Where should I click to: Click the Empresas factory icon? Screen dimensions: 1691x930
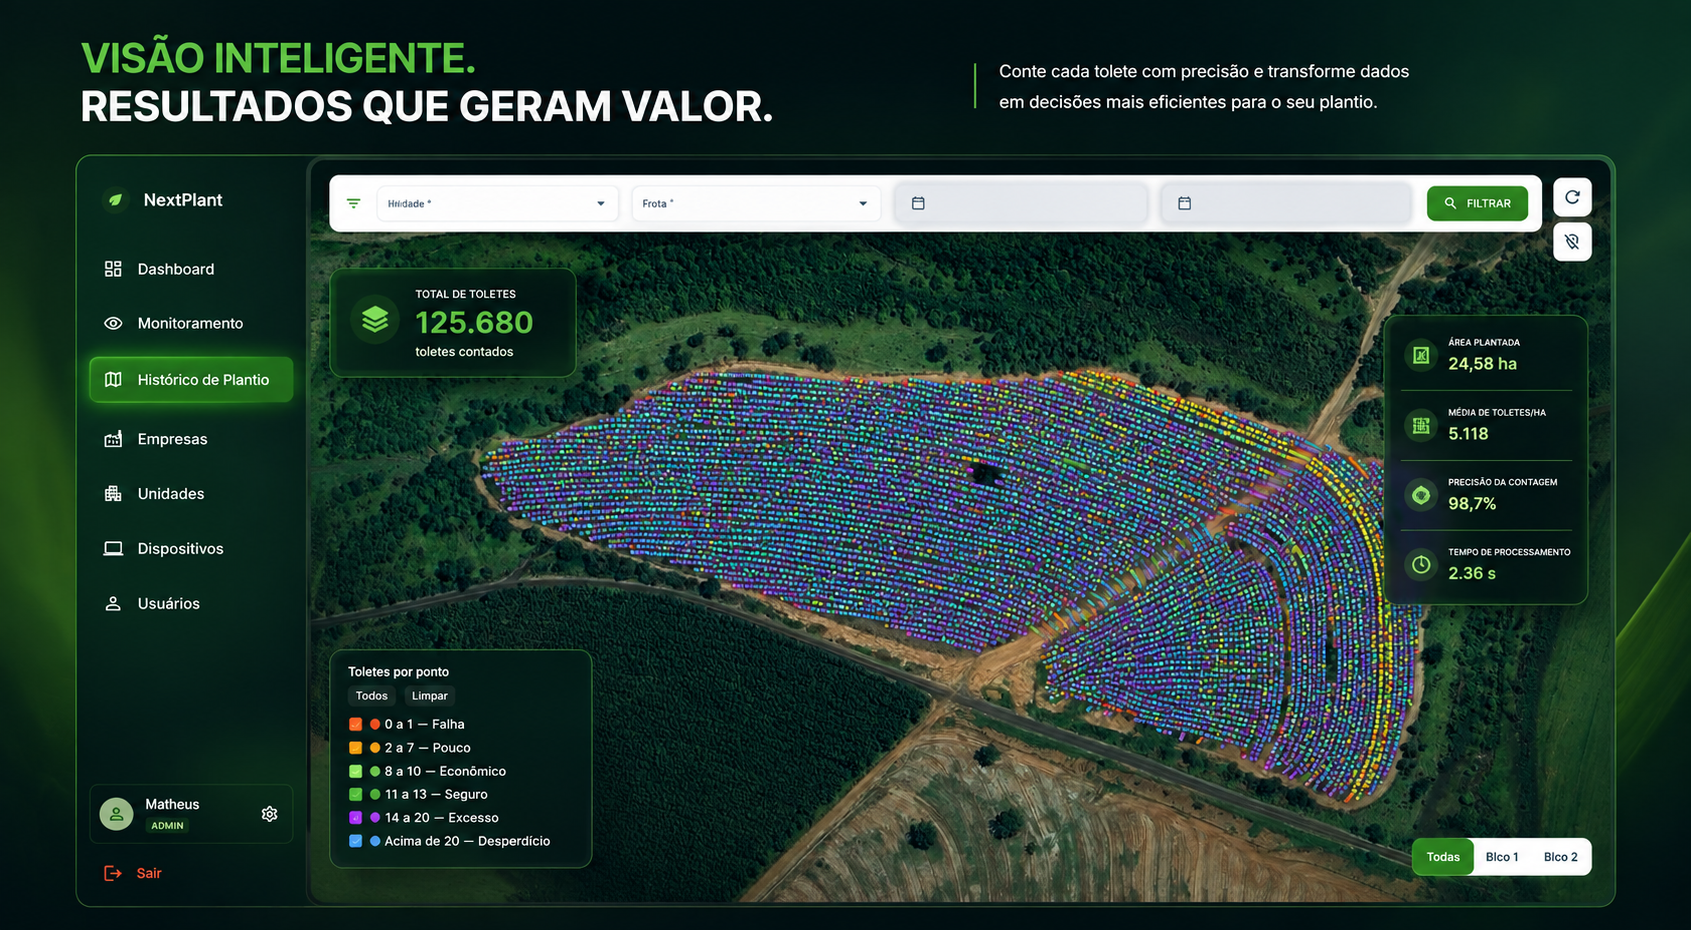tap(113, 439)
